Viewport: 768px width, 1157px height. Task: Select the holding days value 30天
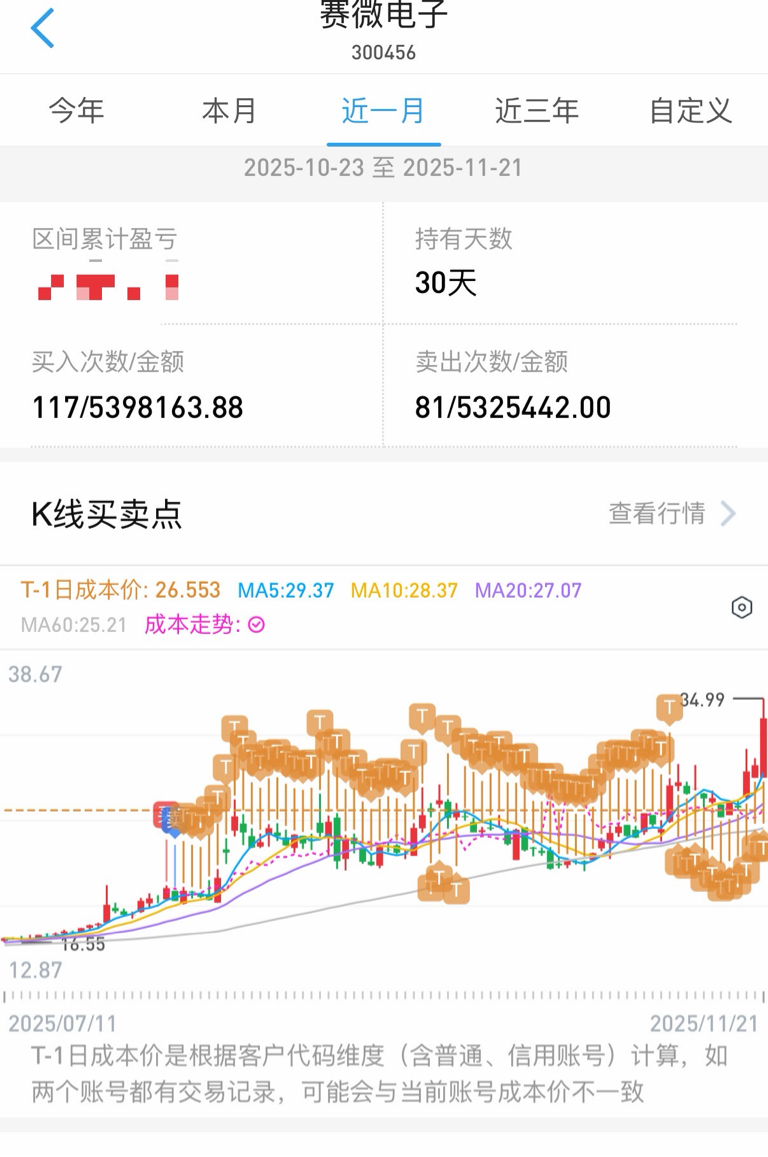(x=446, y=283)
